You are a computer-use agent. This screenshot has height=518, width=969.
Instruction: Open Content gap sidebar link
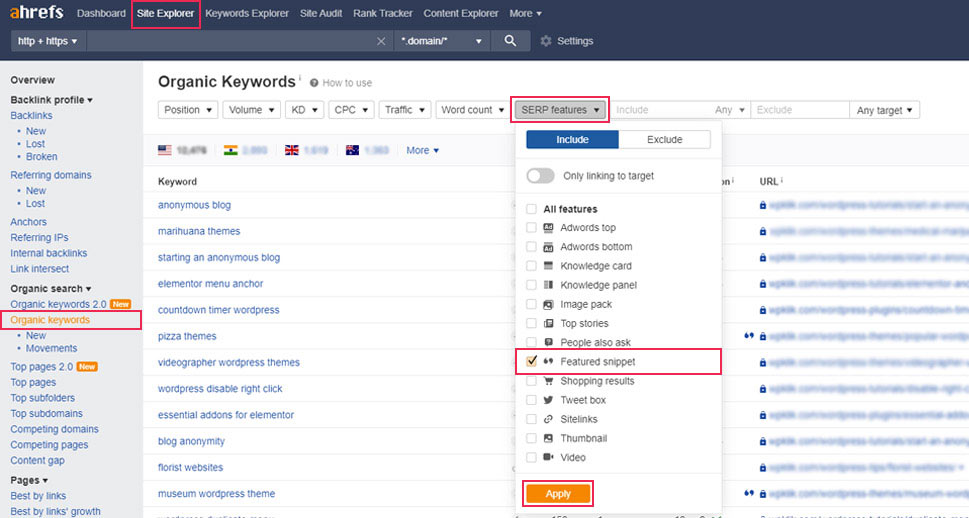pyautogui.click(x=37, y=461)
